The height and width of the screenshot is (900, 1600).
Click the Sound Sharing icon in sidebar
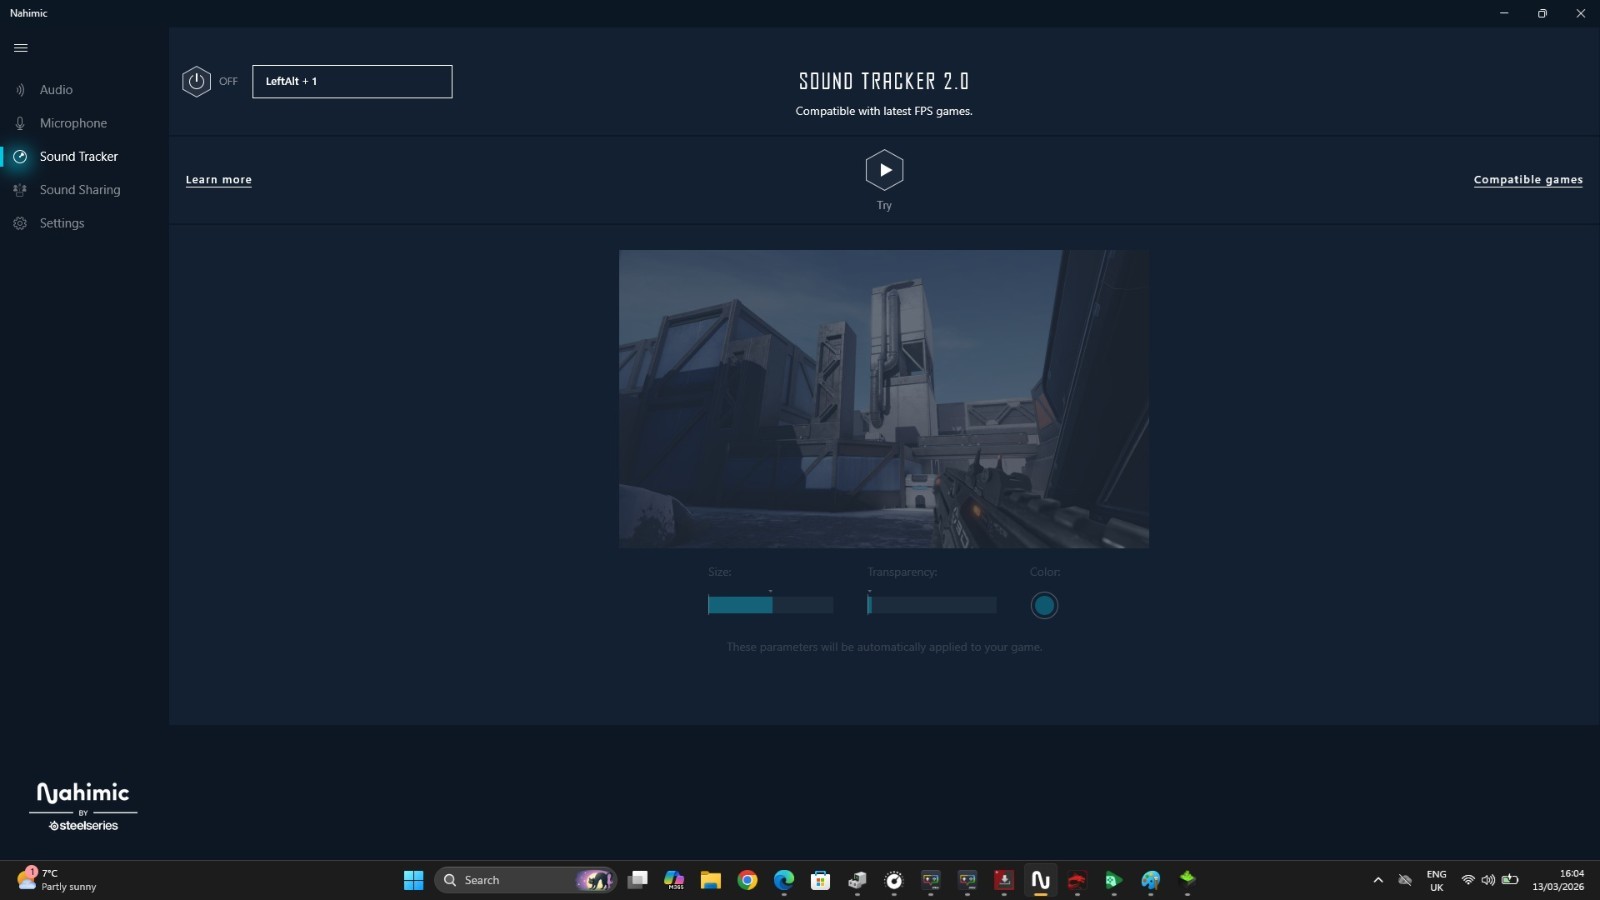(20, 190)
